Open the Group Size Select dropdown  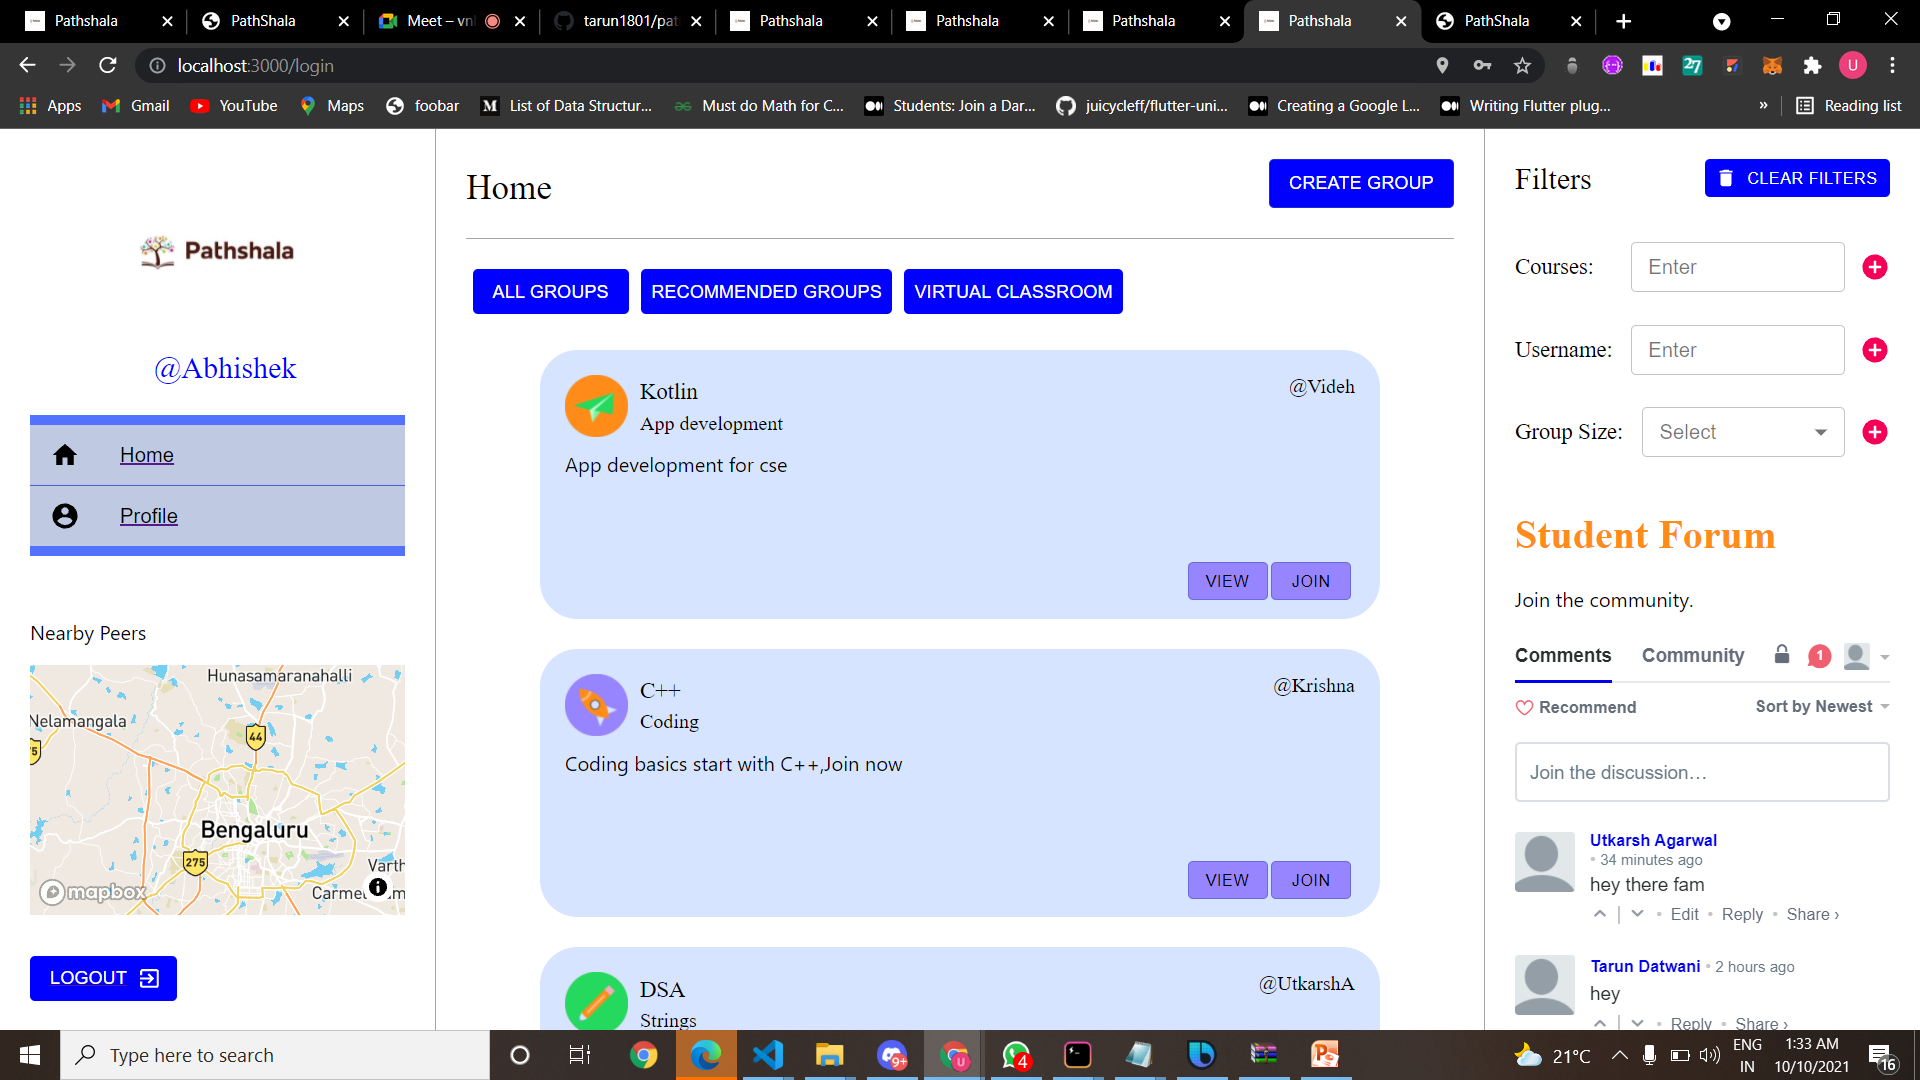point(1742,432)
